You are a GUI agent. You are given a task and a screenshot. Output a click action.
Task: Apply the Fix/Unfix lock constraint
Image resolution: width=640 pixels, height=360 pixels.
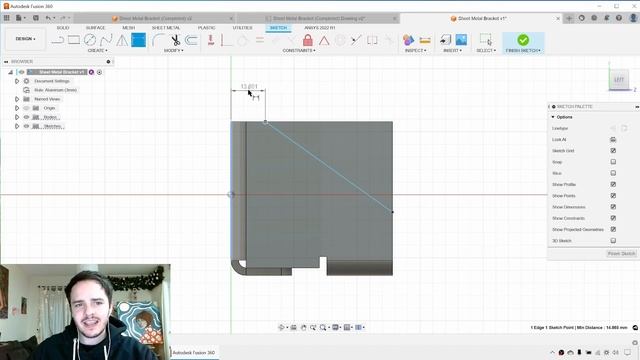[308, 40]
